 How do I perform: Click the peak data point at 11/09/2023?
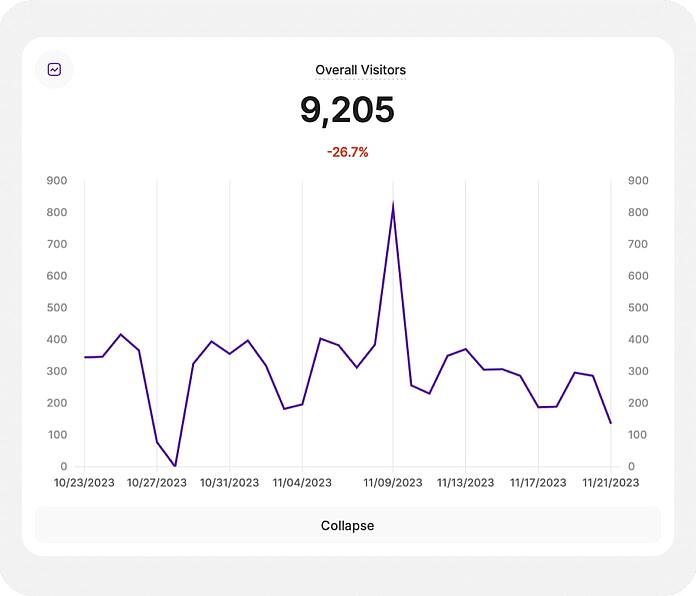tap(393, 203)
